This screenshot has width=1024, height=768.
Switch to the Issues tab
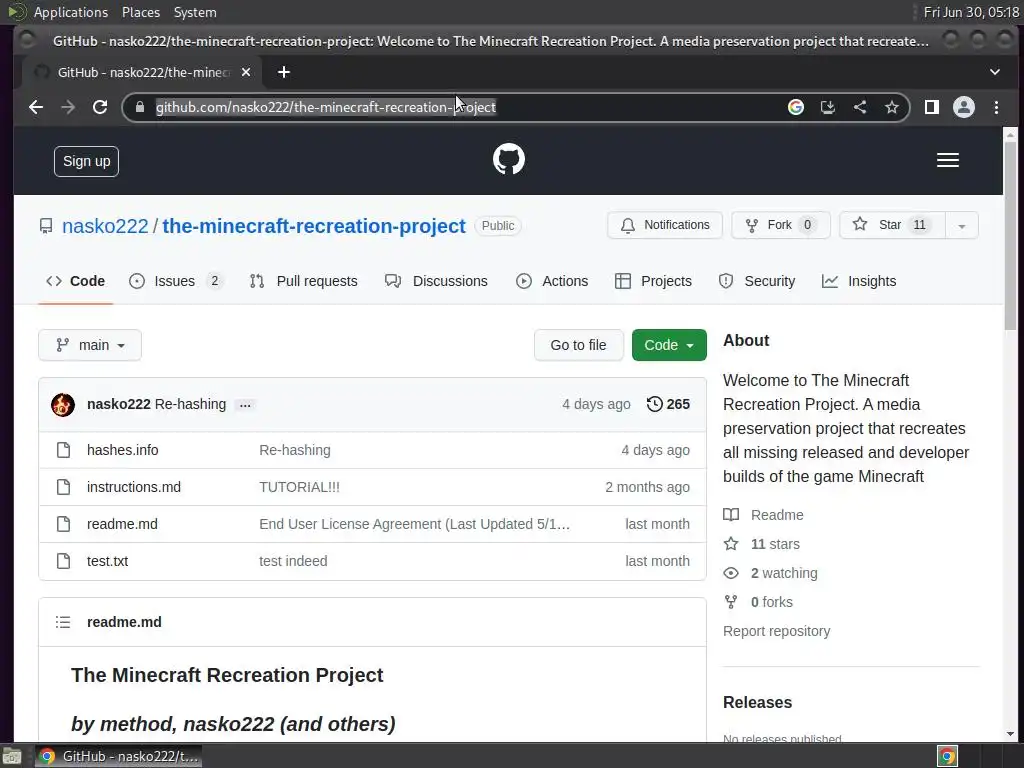176,281
